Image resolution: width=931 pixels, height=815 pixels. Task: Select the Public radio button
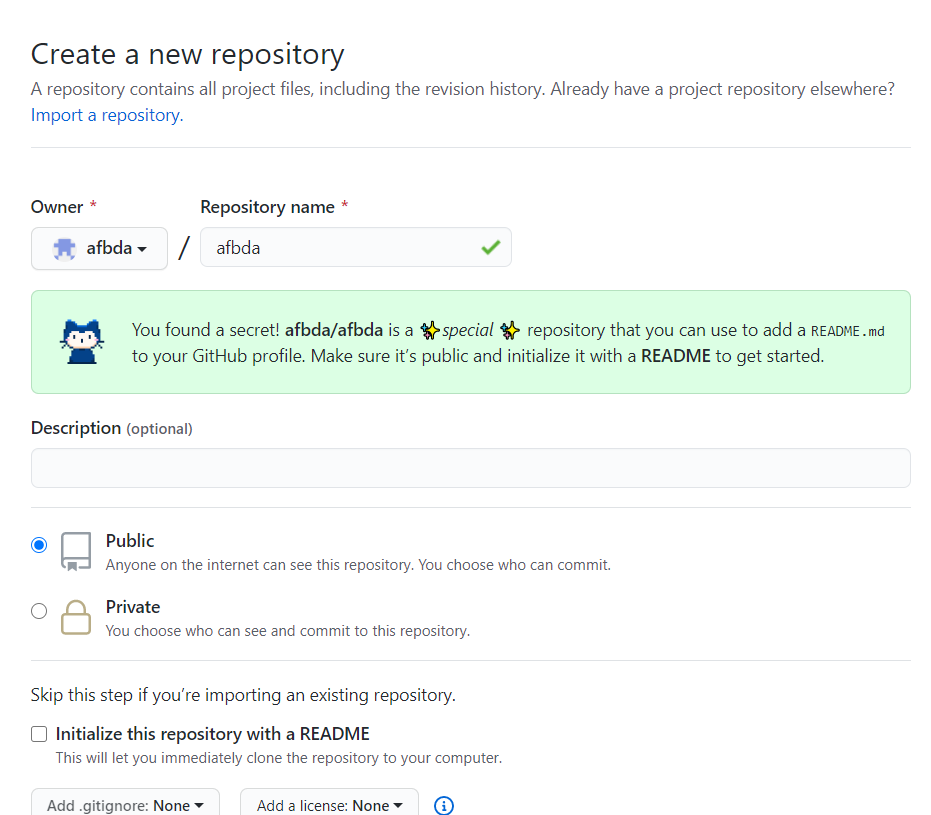pos(39,545)
